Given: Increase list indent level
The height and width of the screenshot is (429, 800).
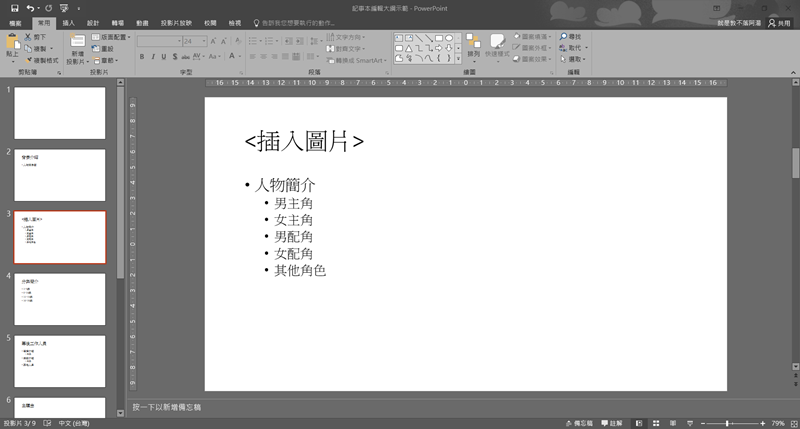Looking at the screenshot, I should tap(299, 41).
